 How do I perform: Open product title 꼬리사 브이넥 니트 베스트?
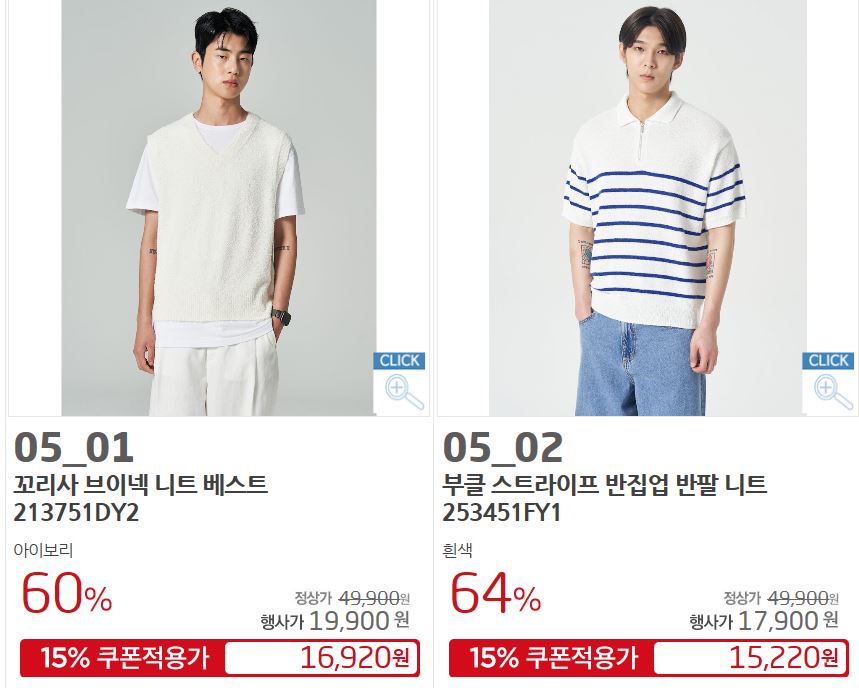click(141, 484)
